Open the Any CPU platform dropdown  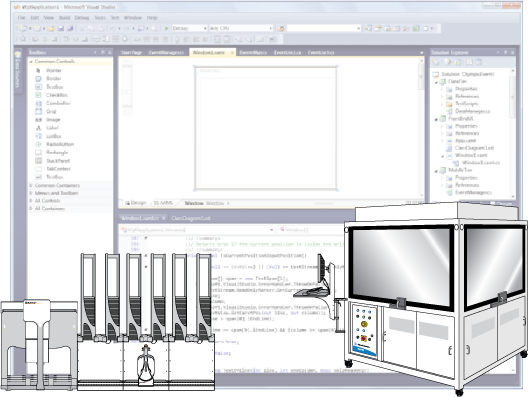coord(241,29)
